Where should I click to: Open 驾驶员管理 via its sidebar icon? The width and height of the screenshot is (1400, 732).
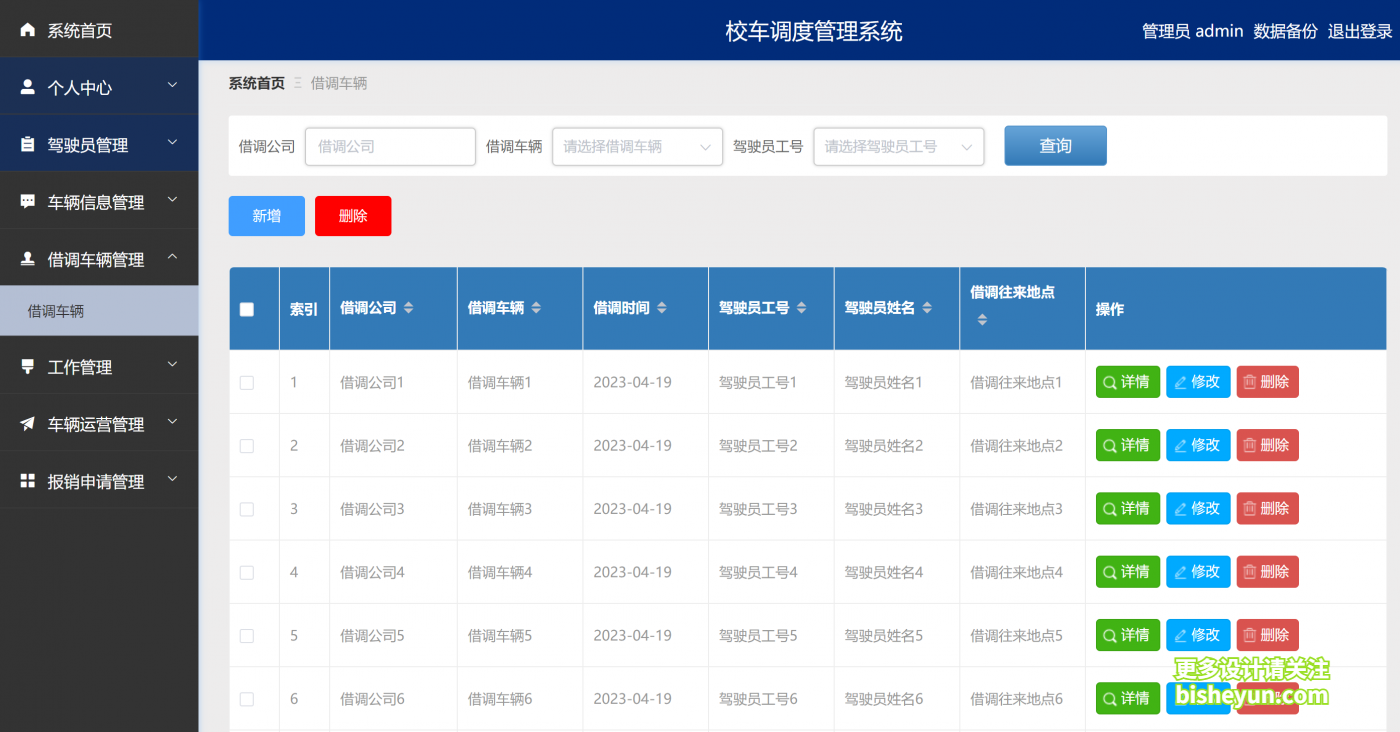(27, 143)
